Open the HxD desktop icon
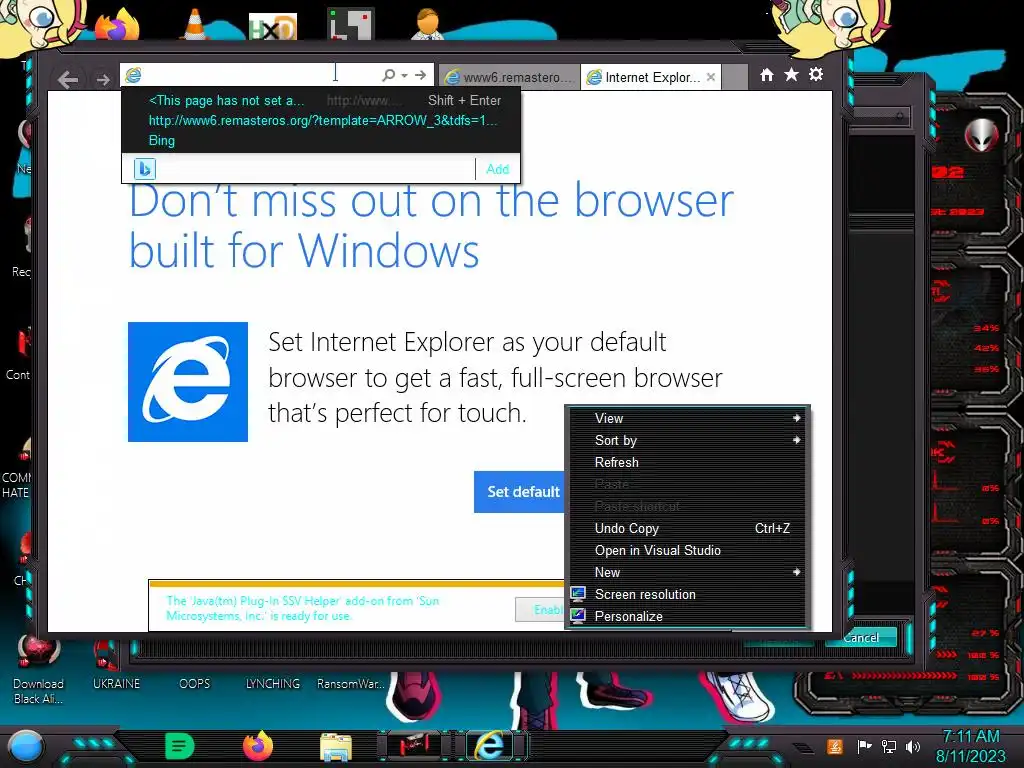The width and height of the screenshot is (1024, 768). click(x=273, y=26)
